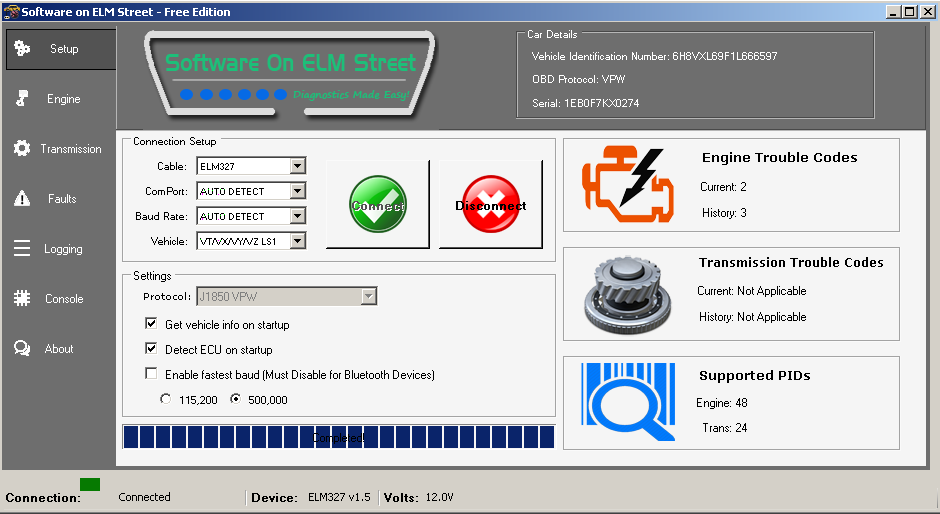
Task: Click the ELM327 cable combo box
Action: (251, 166)
